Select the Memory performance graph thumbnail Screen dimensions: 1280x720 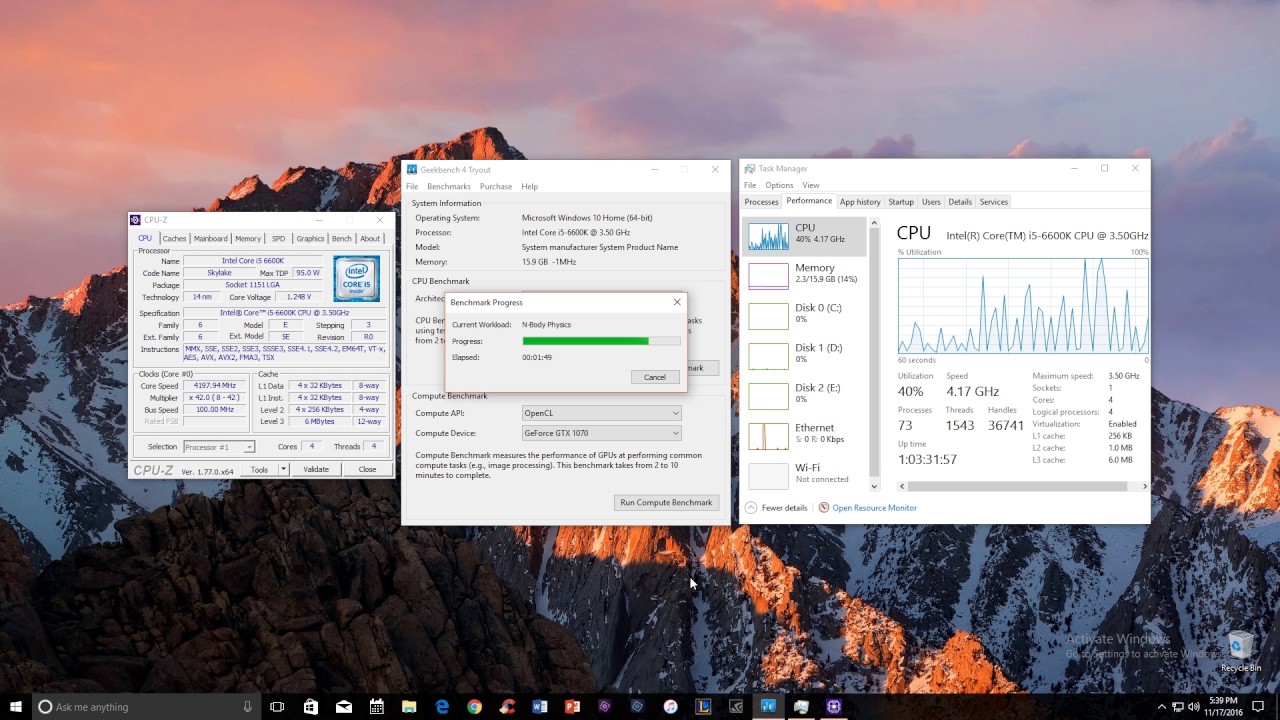[x=769, y=276]
